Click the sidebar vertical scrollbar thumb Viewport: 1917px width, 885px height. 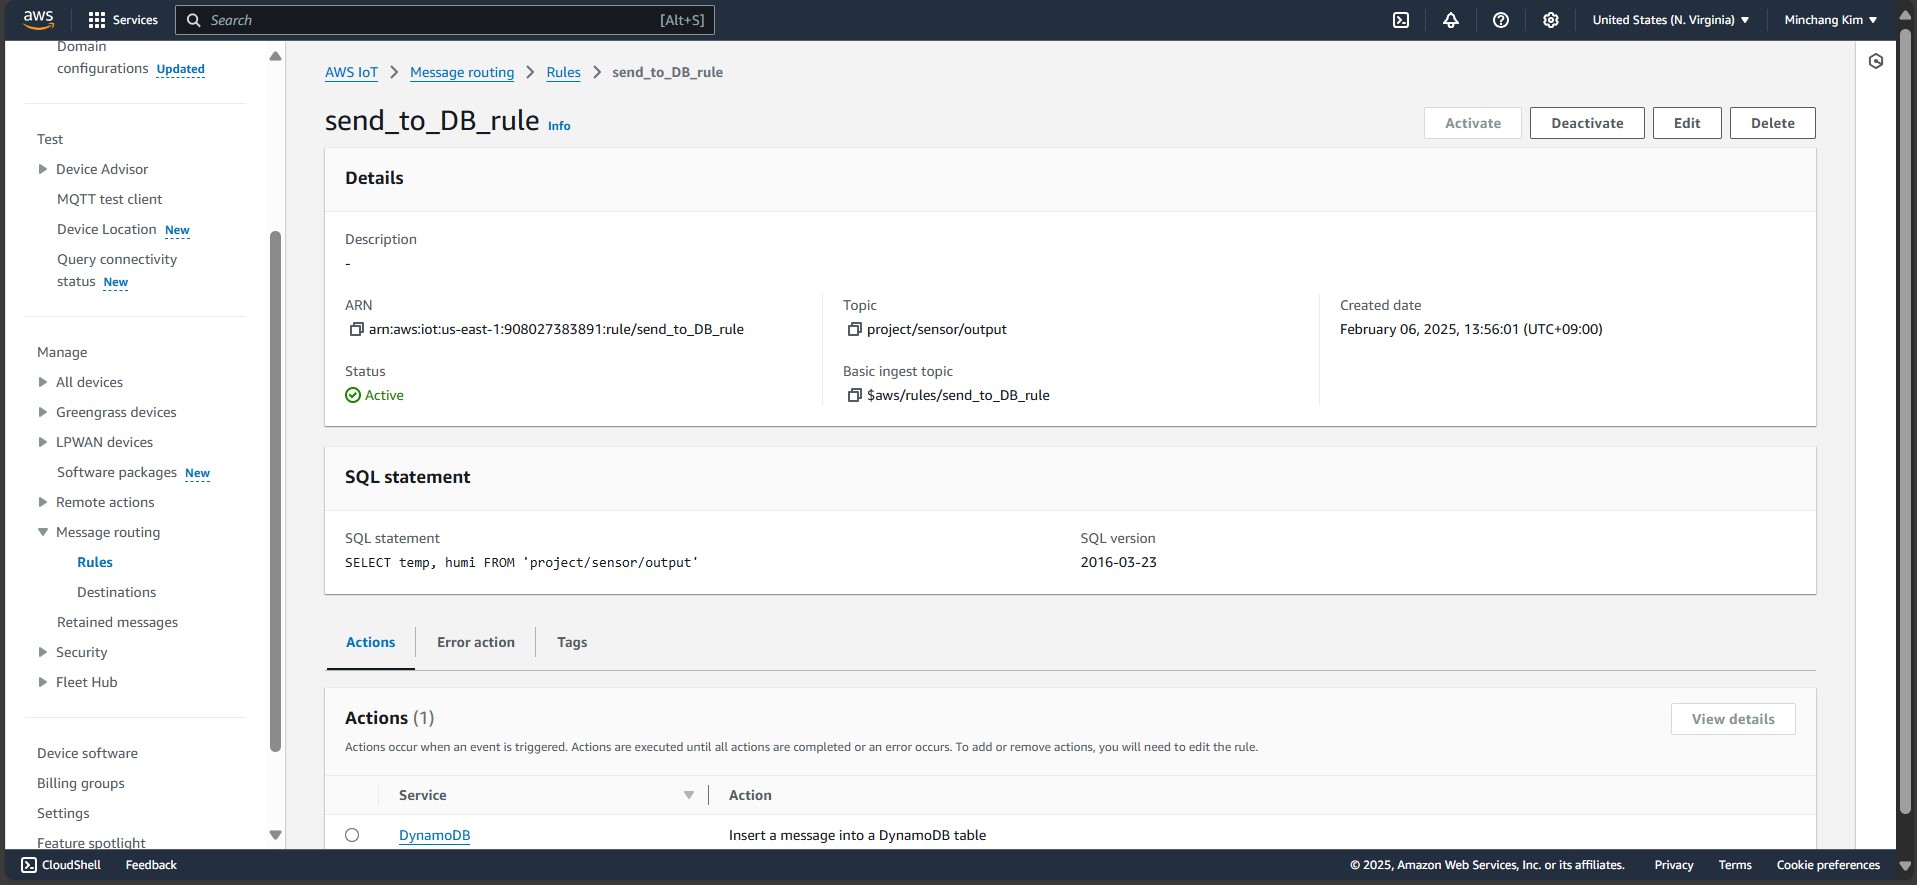click(275, 491)
